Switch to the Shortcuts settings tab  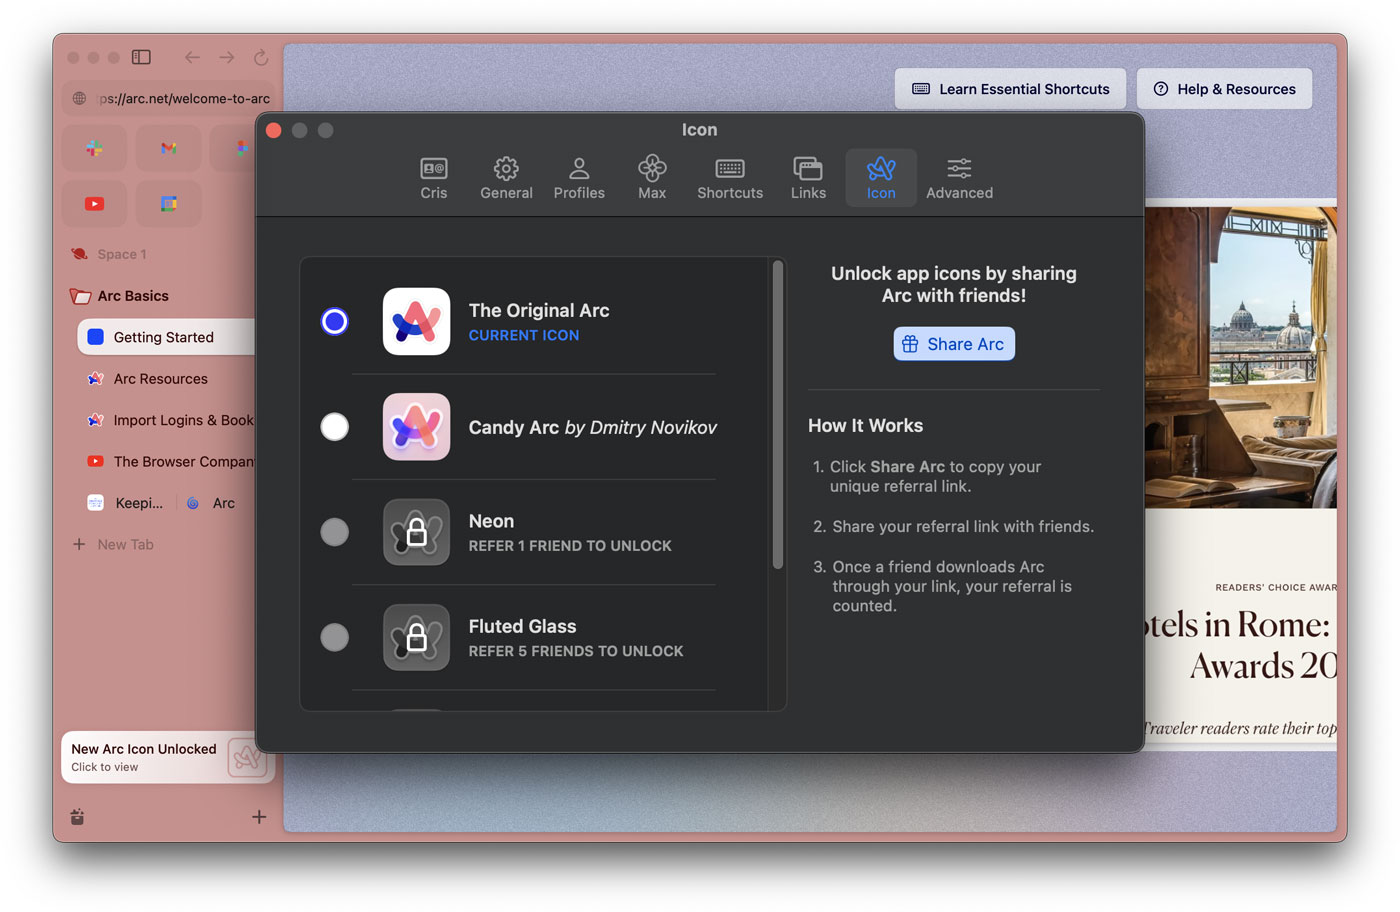(x=730, y=178)
